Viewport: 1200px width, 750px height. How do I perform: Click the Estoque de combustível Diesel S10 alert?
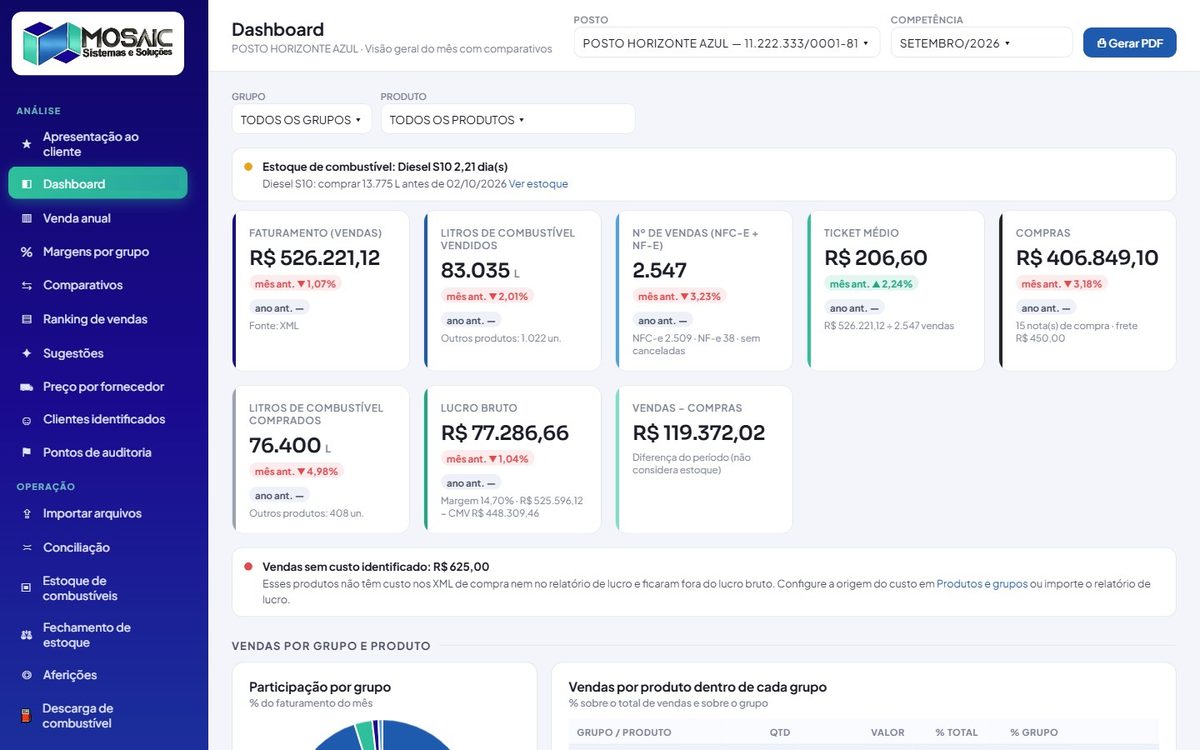(704, 175)
